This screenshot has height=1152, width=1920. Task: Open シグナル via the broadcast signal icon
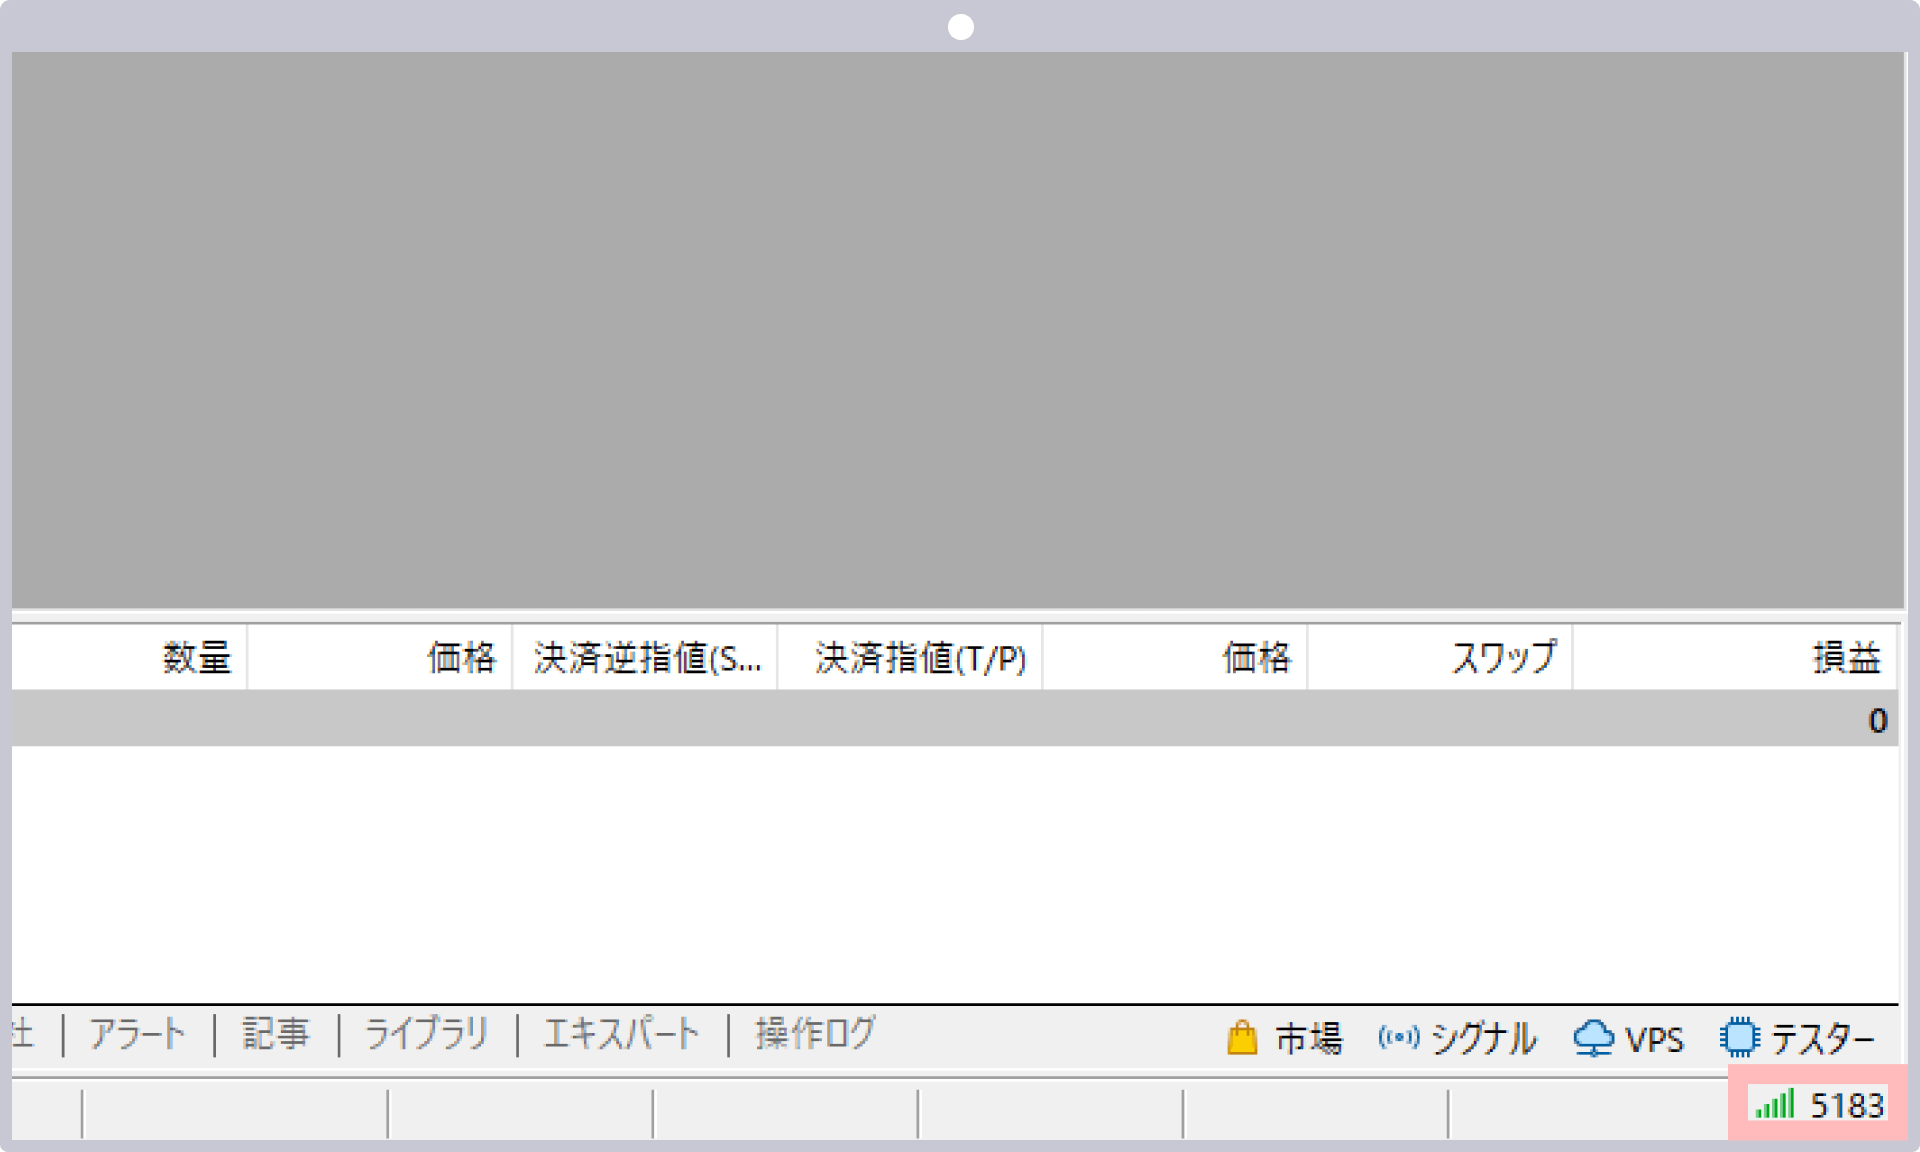coord(1400,1038)
